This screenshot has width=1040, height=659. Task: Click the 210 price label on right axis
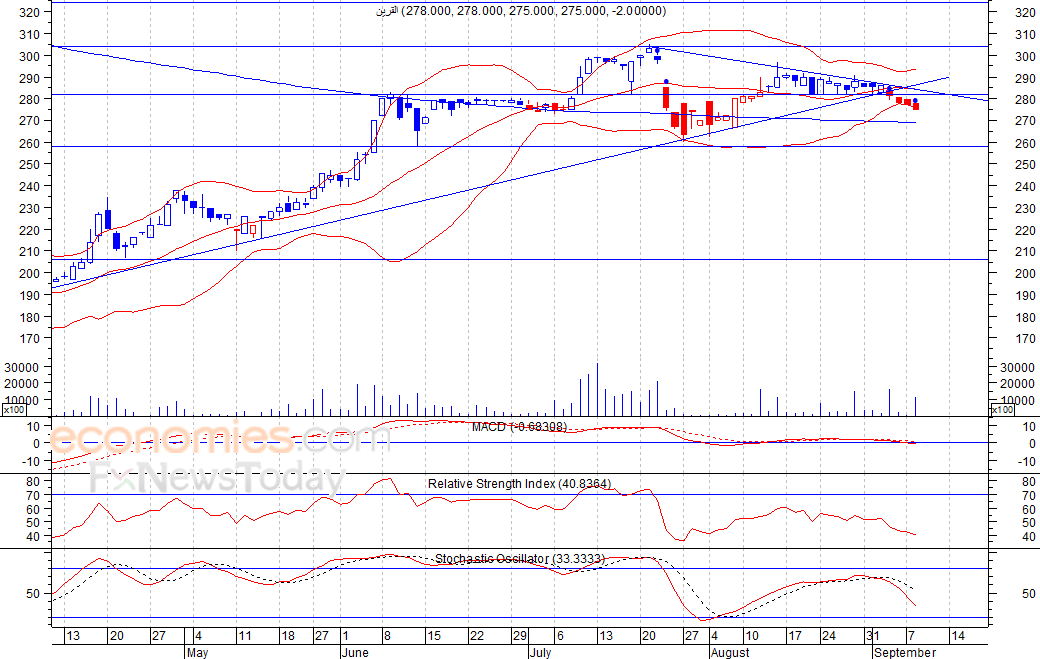point(1025,251)
